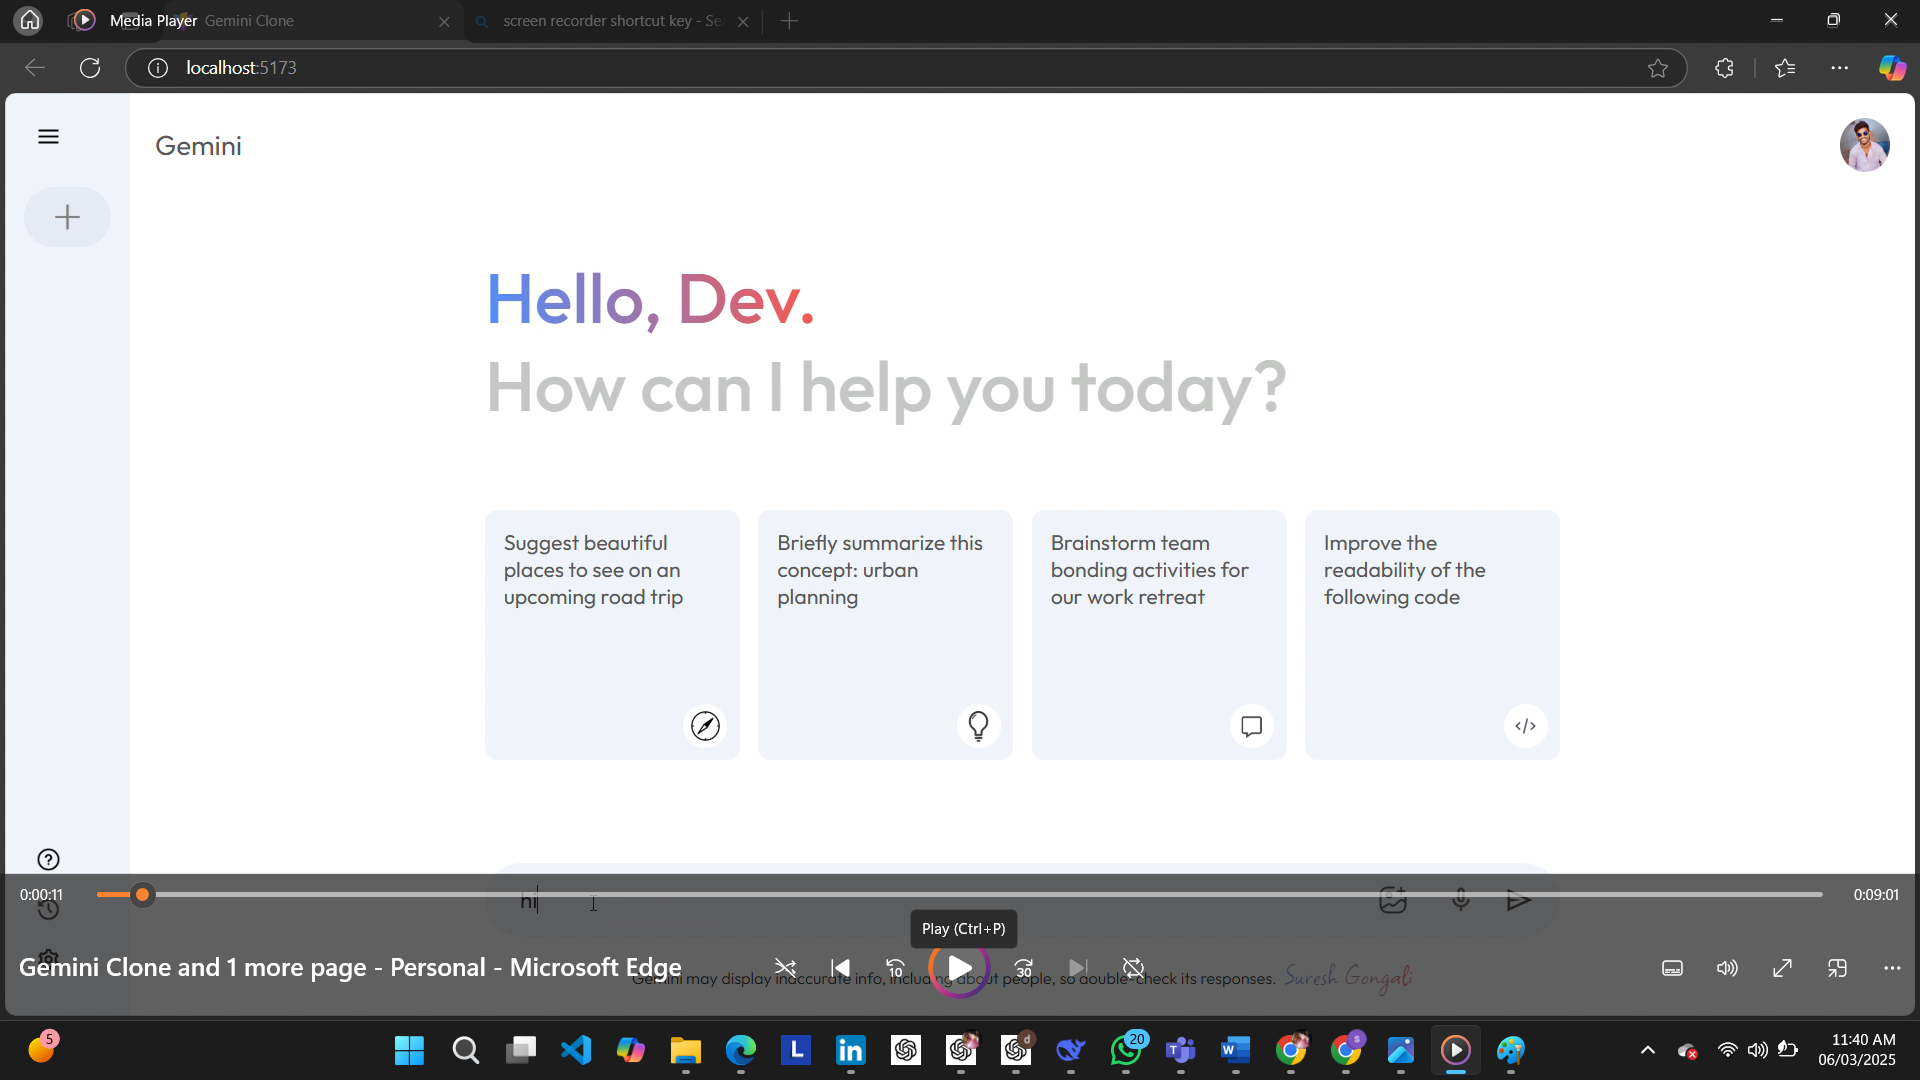Open LinkedIn from the taskbar
The height and width of the screenshot is (1080, 1920).
tap(850, 1050)
